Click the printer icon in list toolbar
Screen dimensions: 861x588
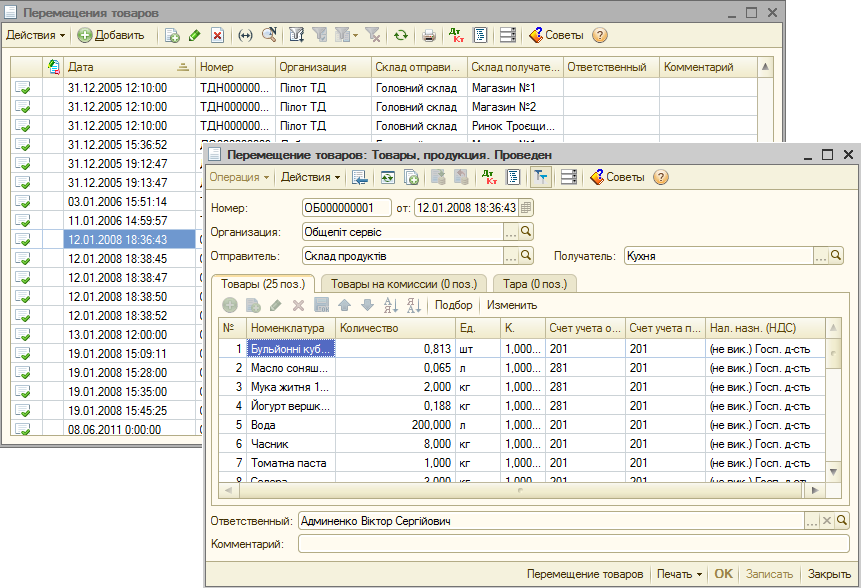coord(429,35)
